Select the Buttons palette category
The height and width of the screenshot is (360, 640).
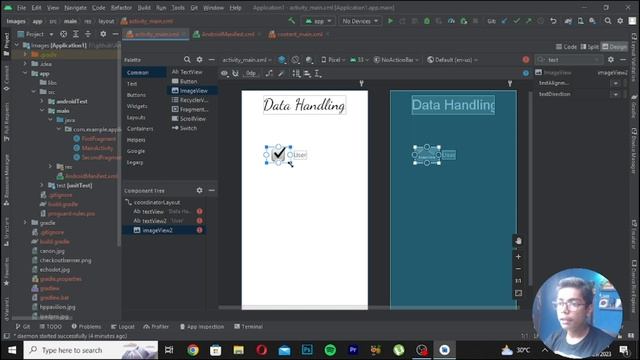pos(136,95)
